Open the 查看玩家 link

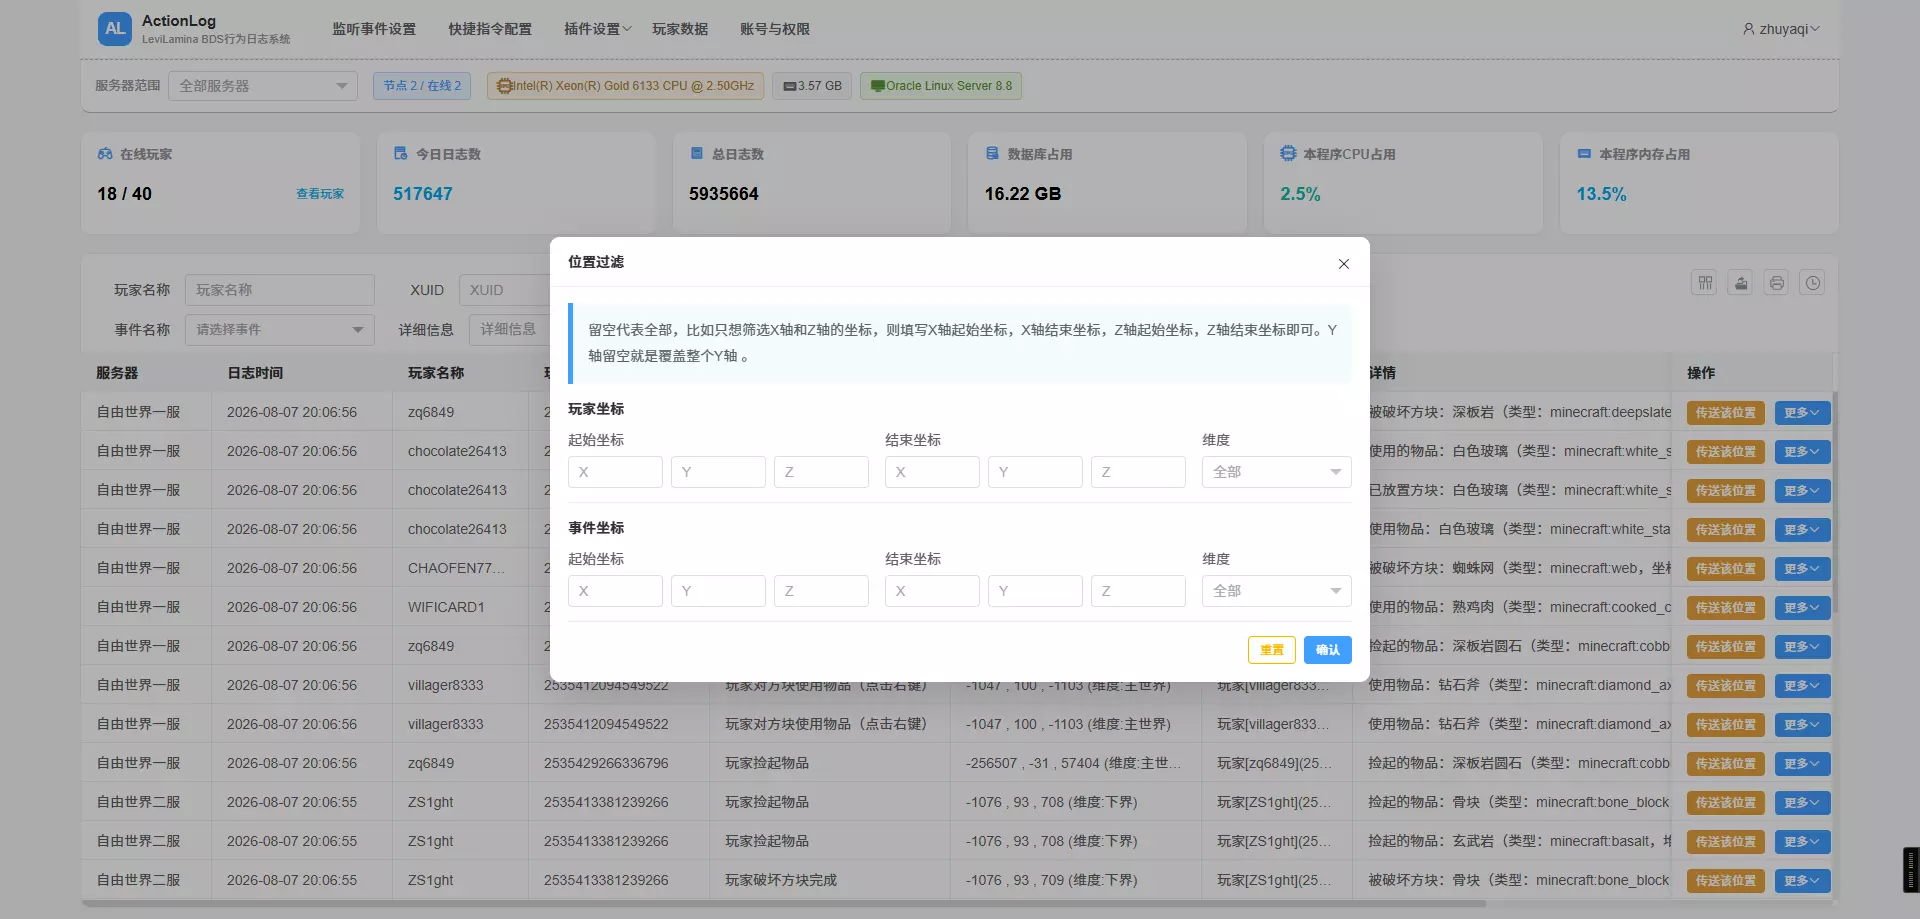click(320, 194)
